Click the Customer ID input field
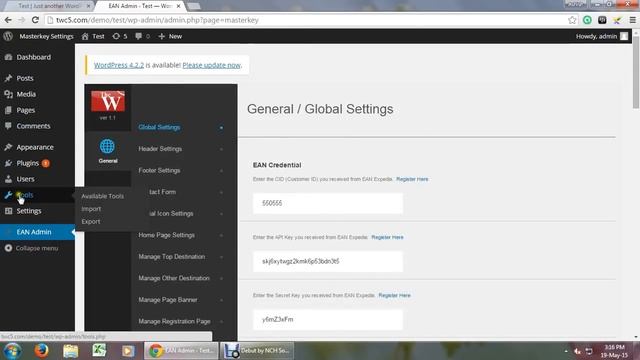The height and width of the screenshot is (360, 640). pyautogui.click(x=328, y=203)
